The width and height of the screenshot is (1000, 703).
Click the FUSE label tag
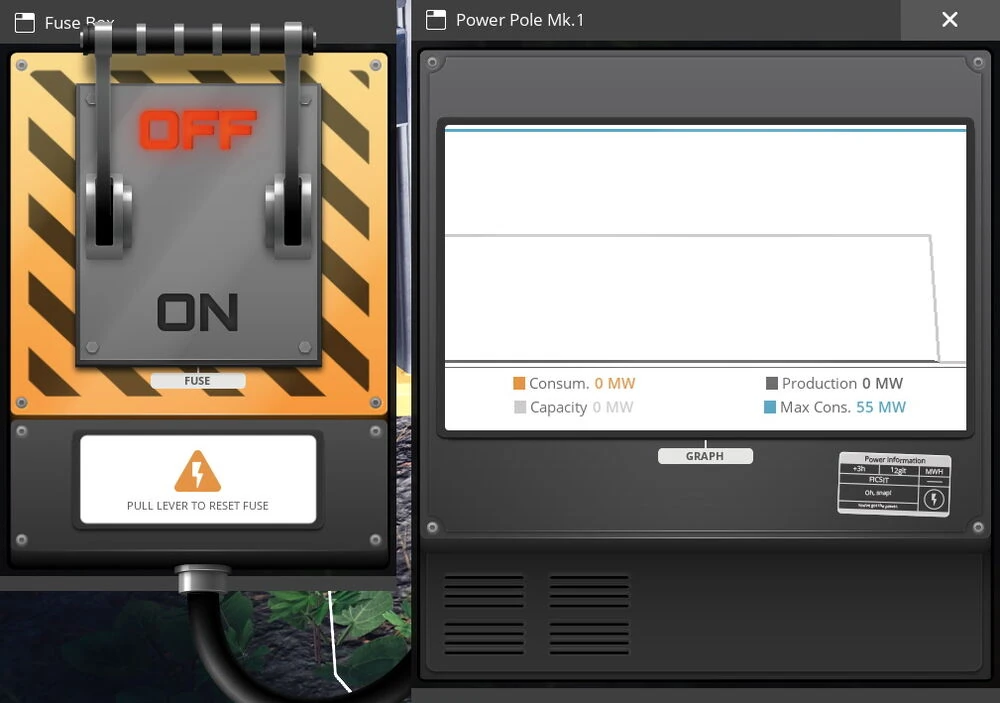(198, 381)
